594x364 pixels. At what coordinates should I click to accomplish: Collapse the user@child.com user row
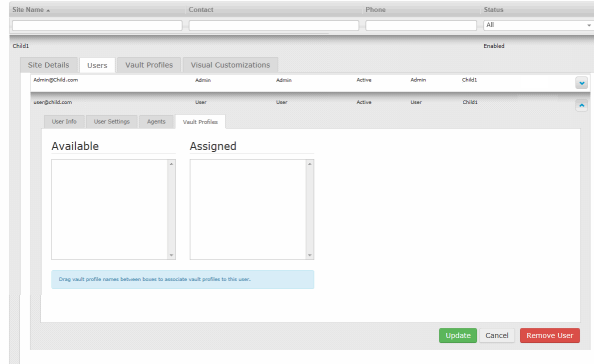(581, 105)
